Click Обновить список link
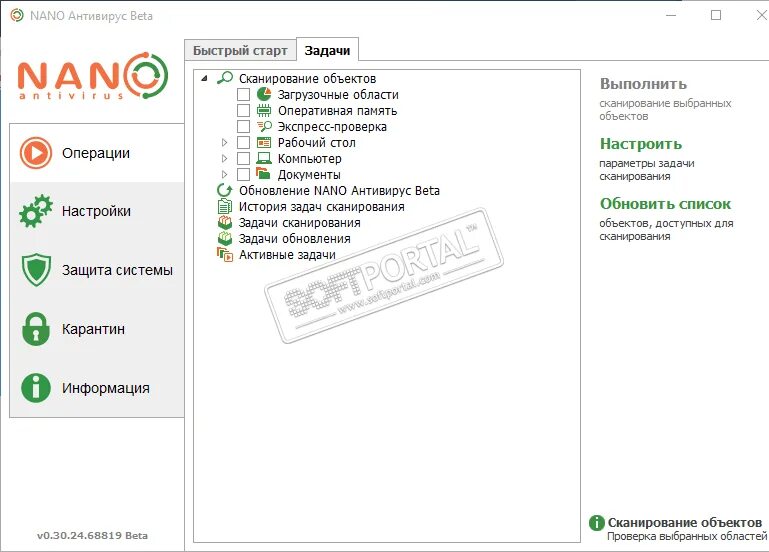The image size is (769, 552). (x=665, y=203)
